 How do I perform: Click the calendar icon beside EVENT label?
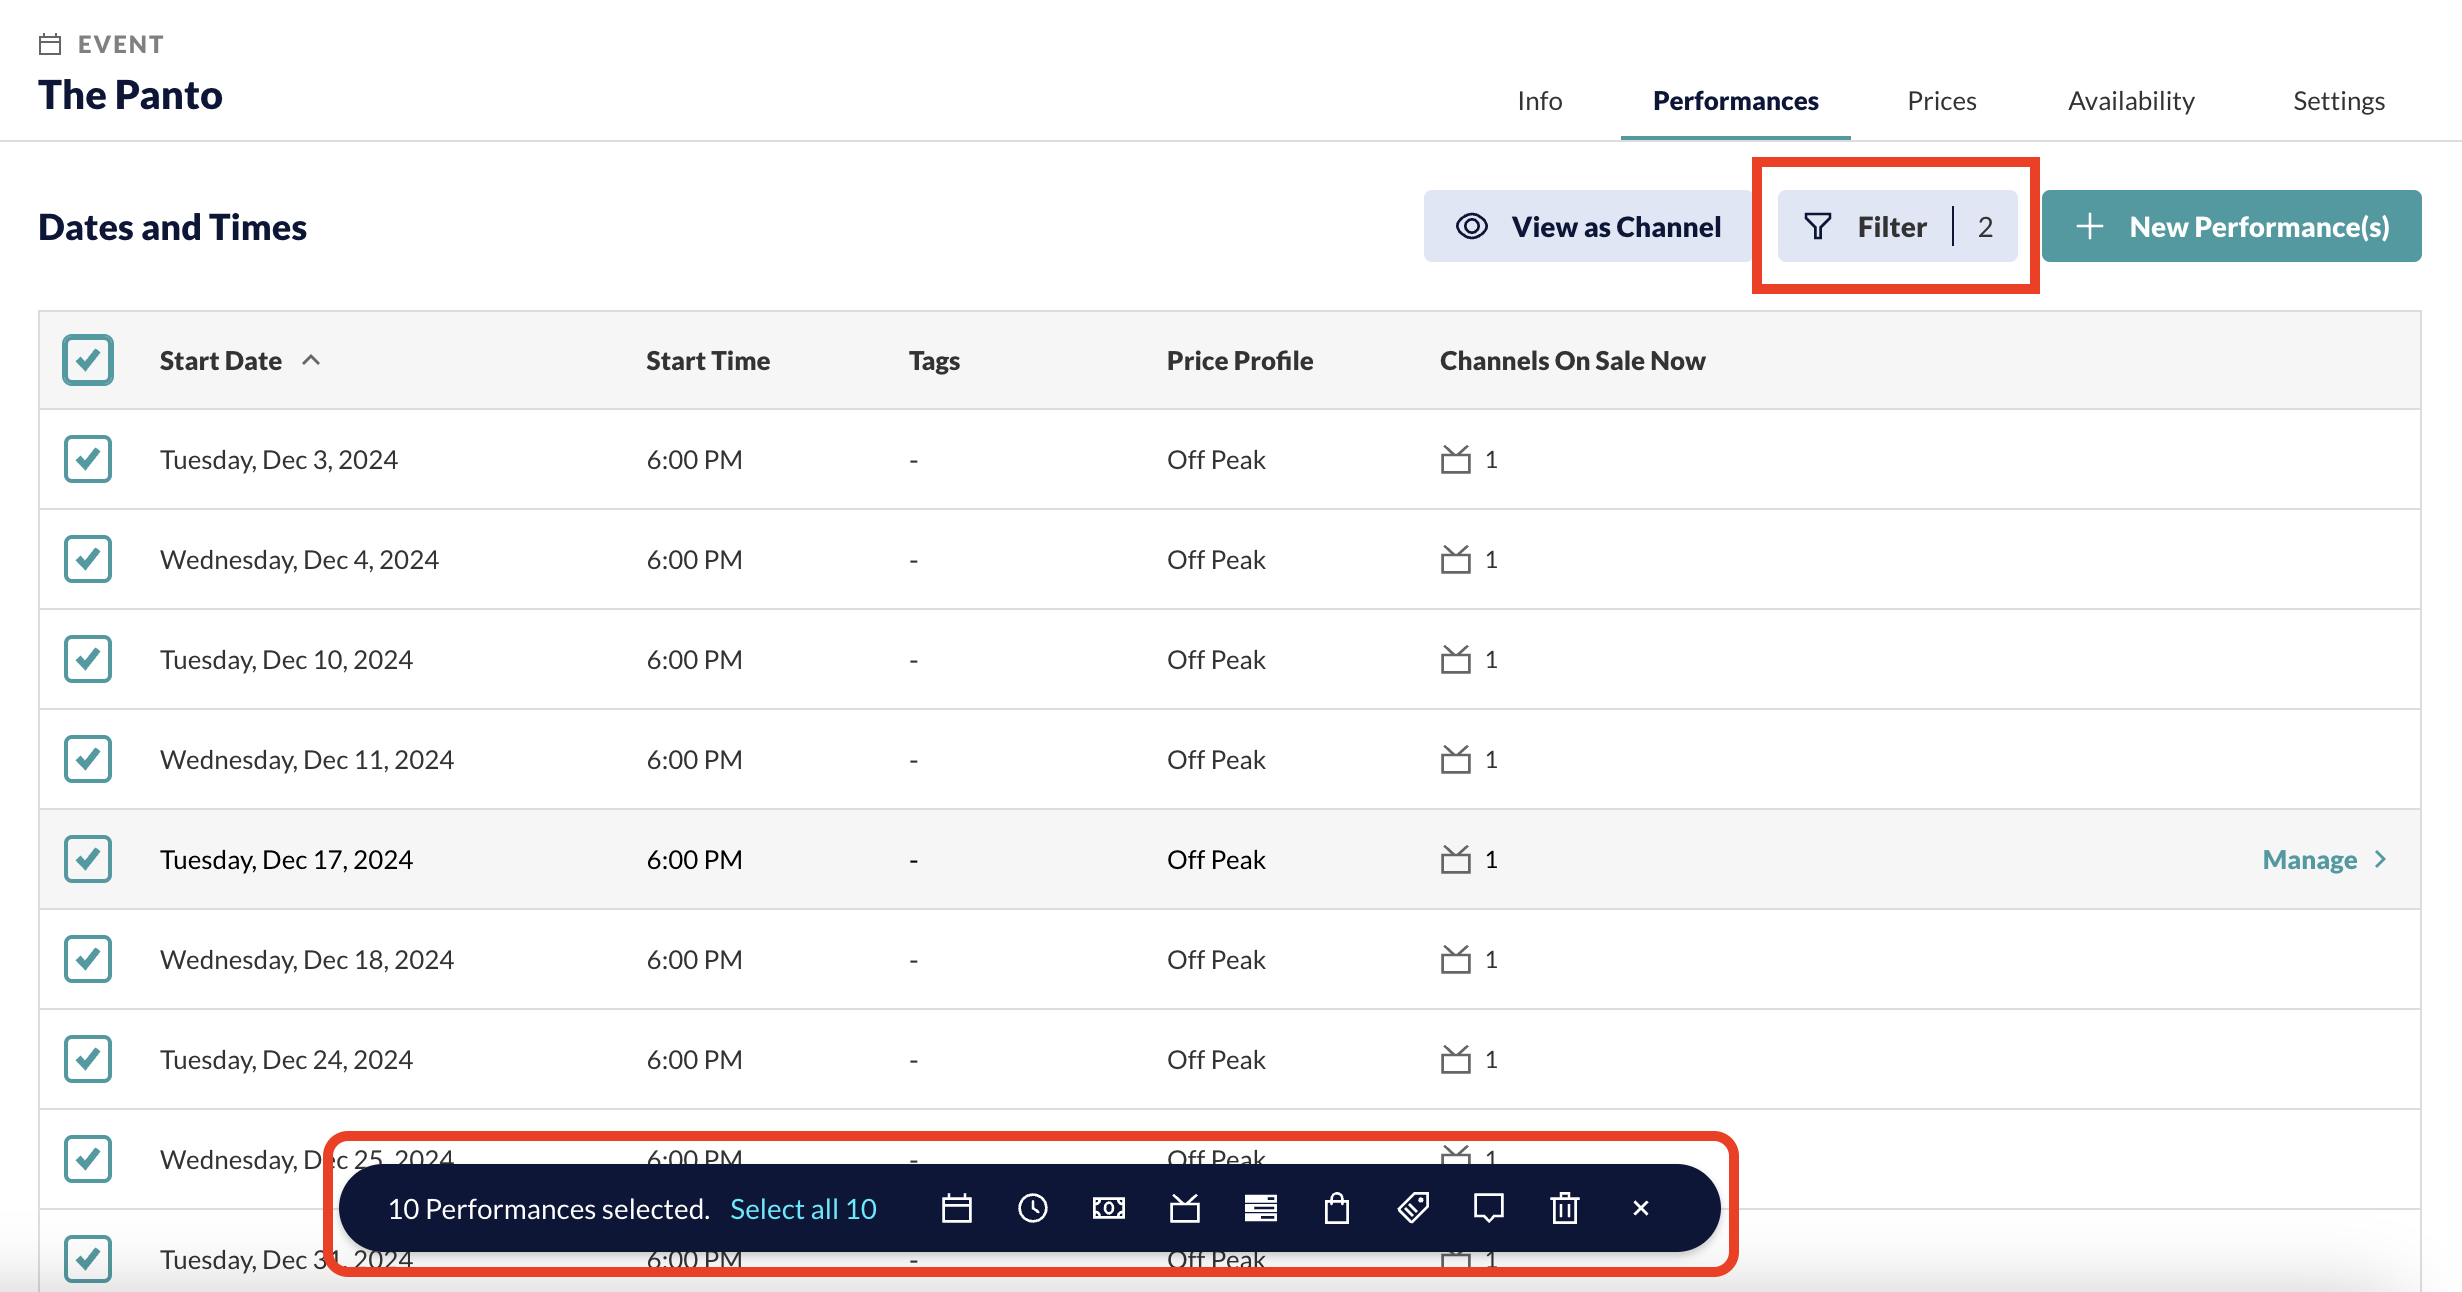tap(50, 44)
